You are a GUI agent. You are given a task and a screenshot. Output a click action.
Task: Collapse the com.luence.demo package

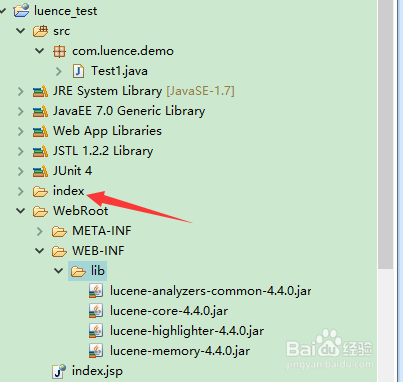(40, 51)
